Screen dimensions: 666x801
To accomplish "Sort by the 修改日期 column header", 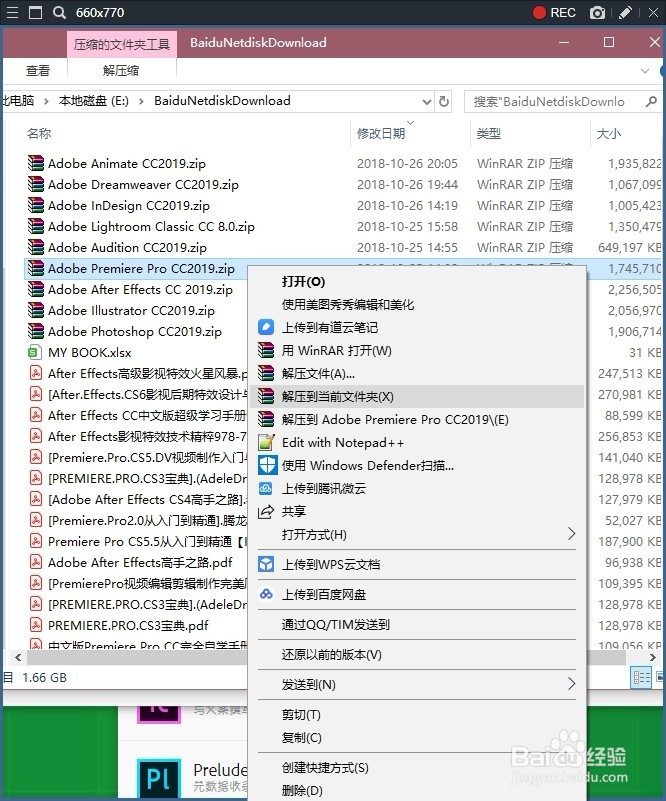I will point(381,133).
